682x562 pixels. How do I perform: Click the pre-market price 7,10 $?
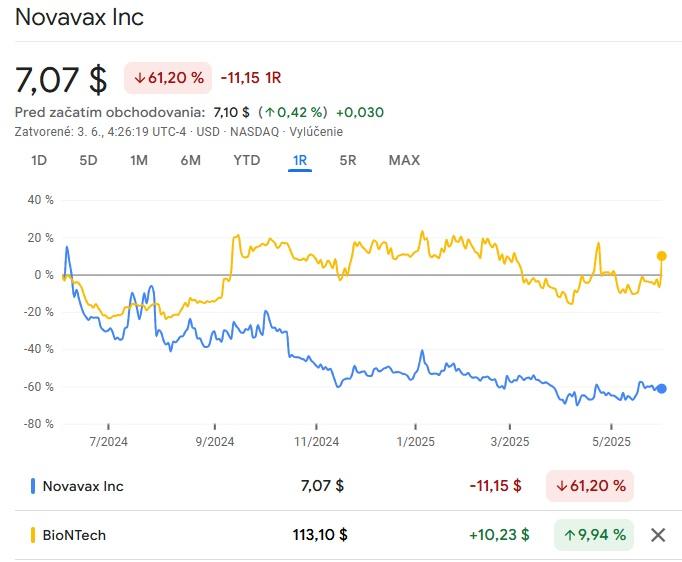(x=231, y=112)
